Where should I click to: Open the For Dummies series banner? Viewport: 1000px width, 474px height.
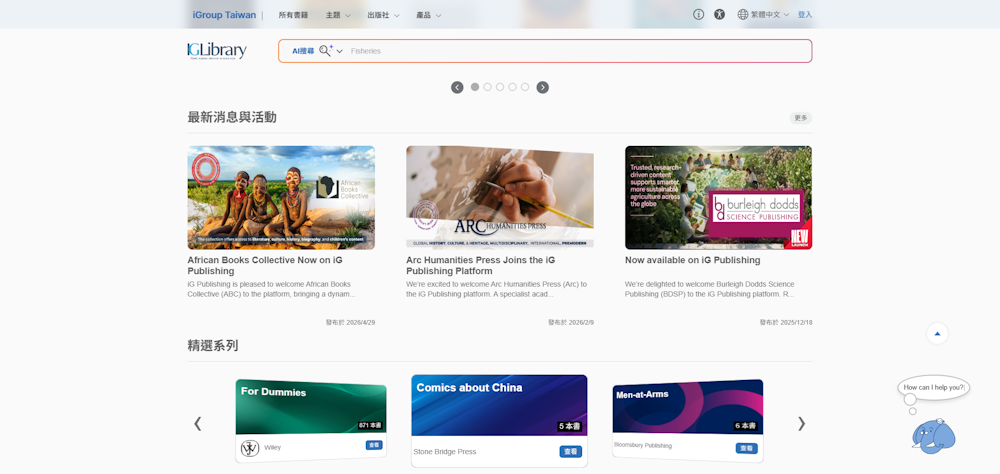click(x=311, y=407)
